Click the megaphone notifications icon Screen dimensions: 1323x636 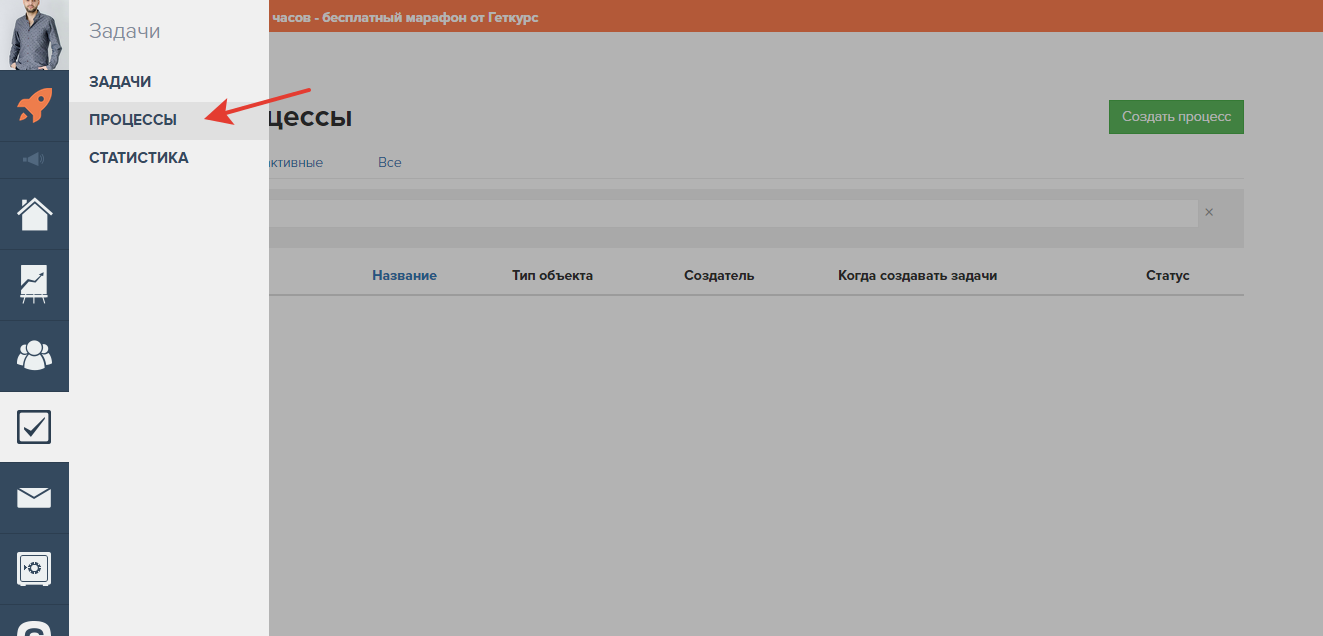(x=34, y=159)
